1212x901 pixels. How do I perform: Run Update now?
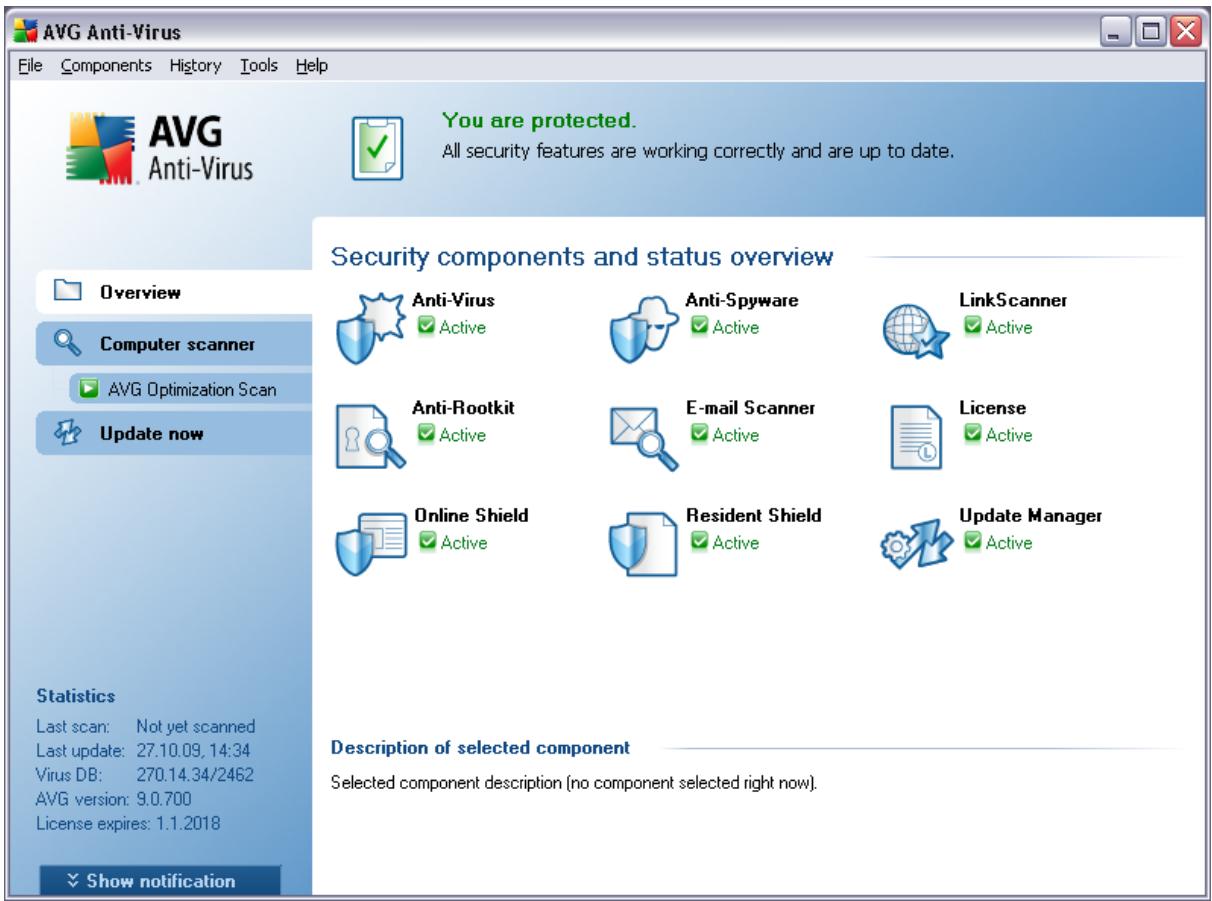click(x=173, y=434)
